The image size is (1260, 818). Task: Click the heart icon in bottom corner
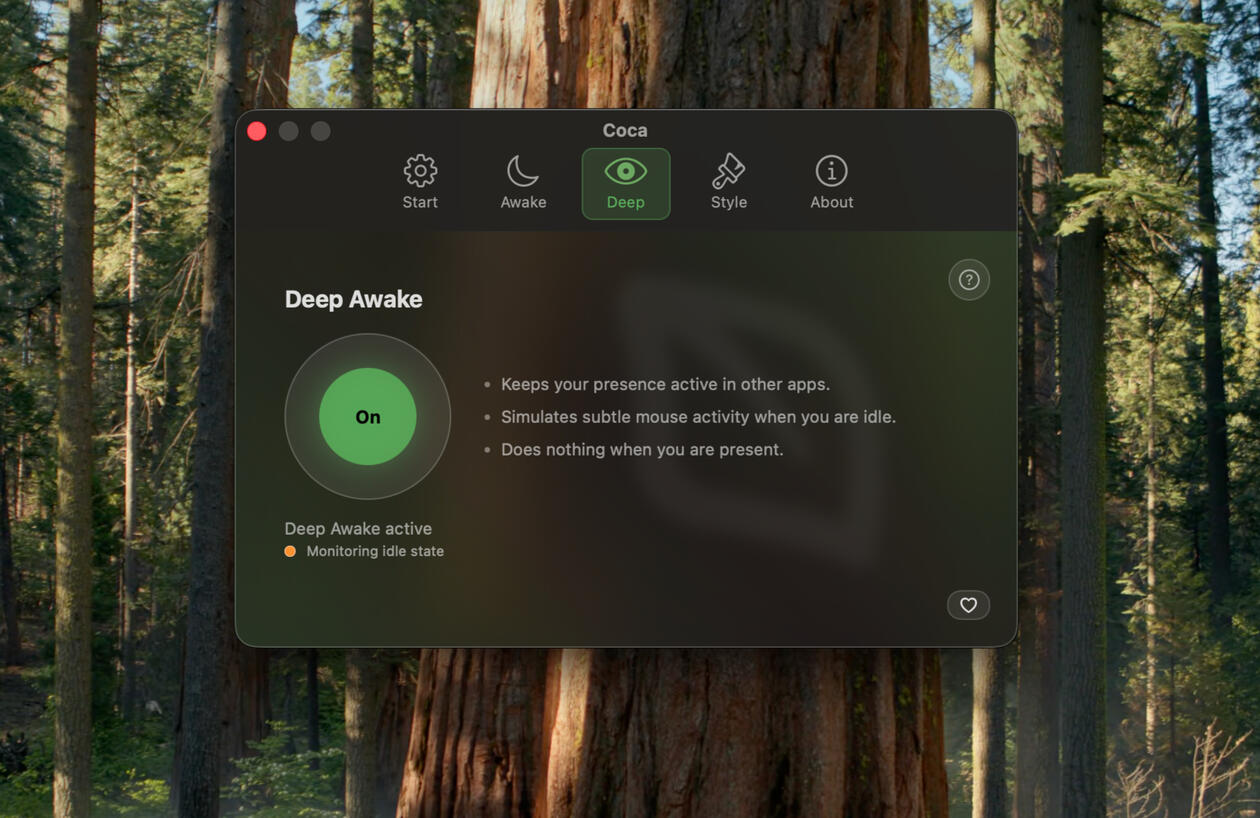[968, 605]
